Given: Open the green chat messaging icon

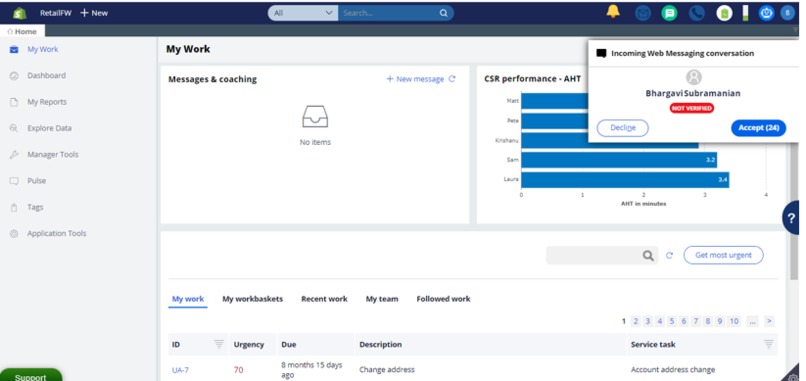Looking at the screenshot, I should point(669,13).
